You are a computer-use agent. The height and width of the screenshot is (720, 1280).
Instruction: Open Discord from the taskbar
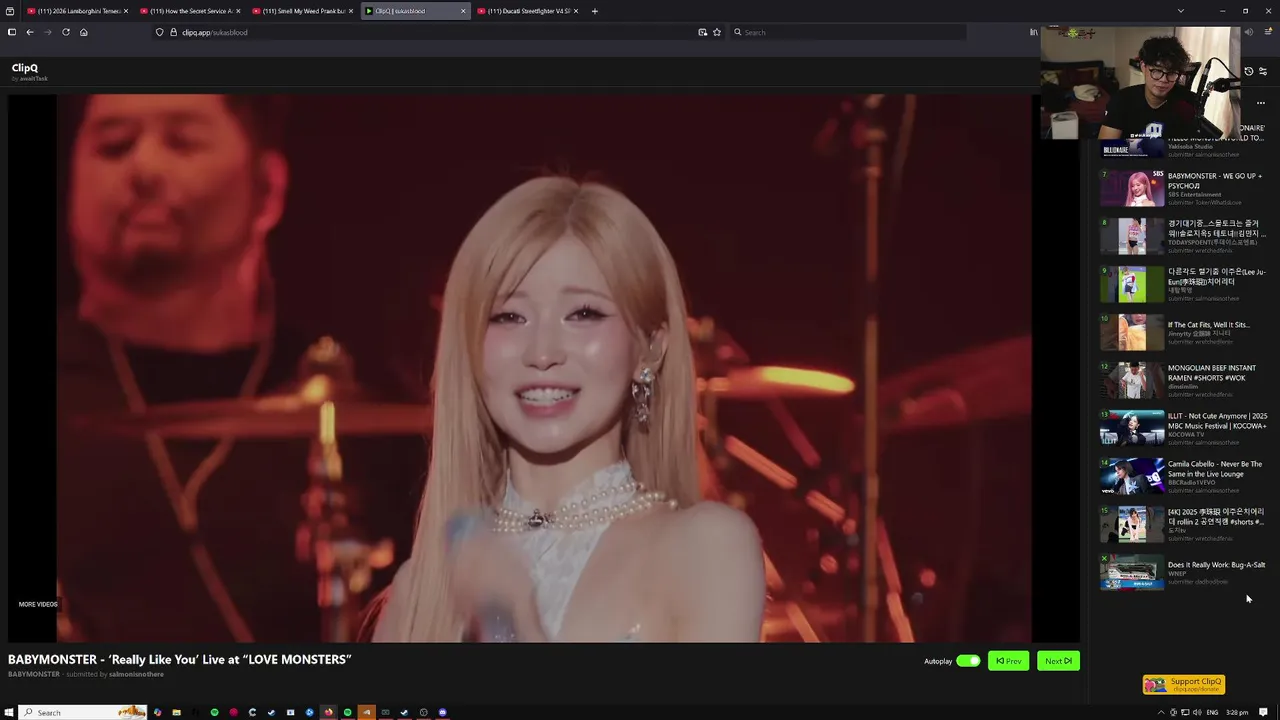[x=443, y=712]
